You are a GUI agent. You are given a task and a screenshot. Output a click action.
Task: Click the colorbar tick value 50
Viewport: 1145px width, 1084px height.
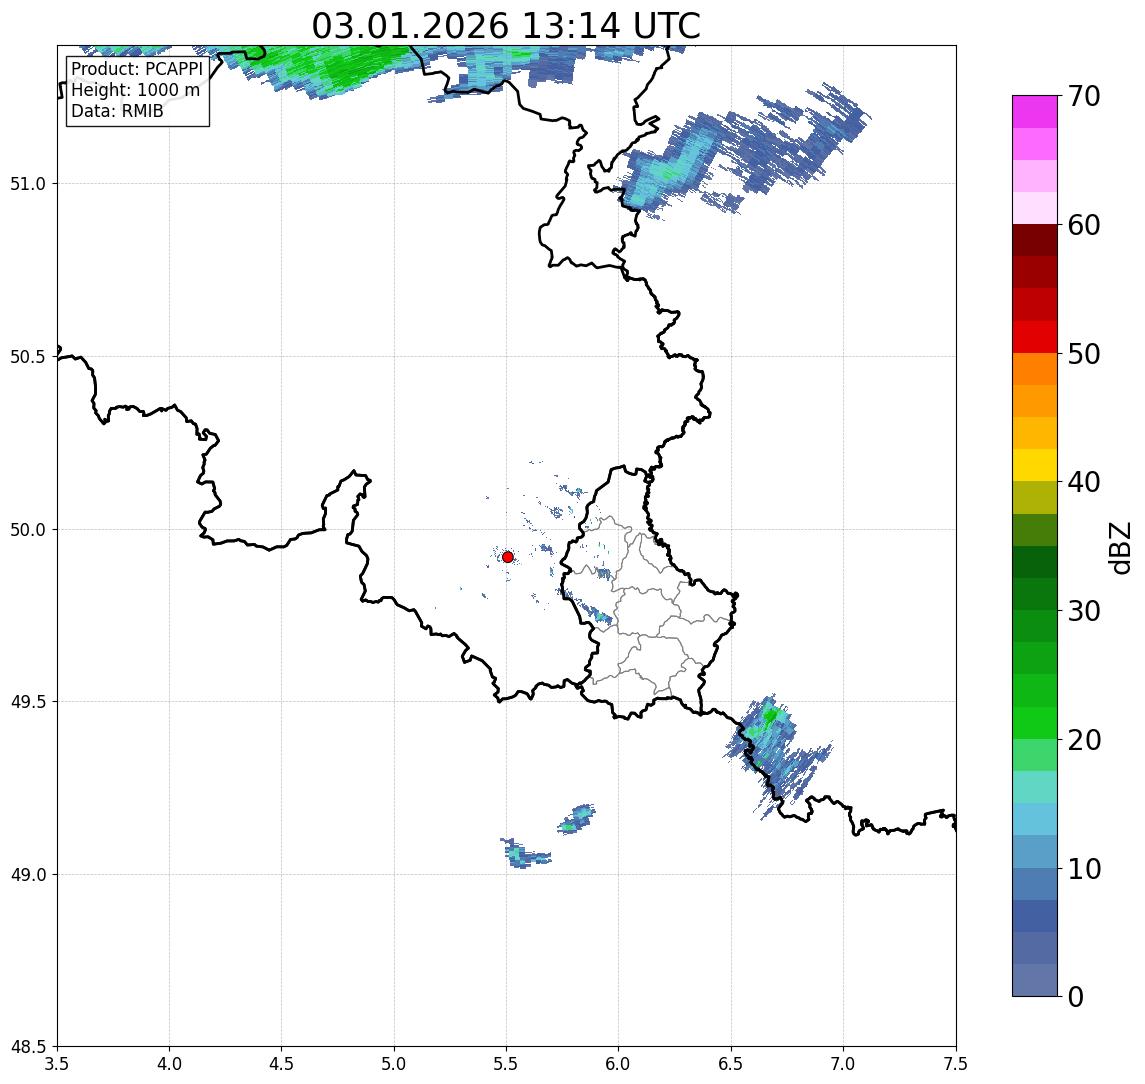1084,354
